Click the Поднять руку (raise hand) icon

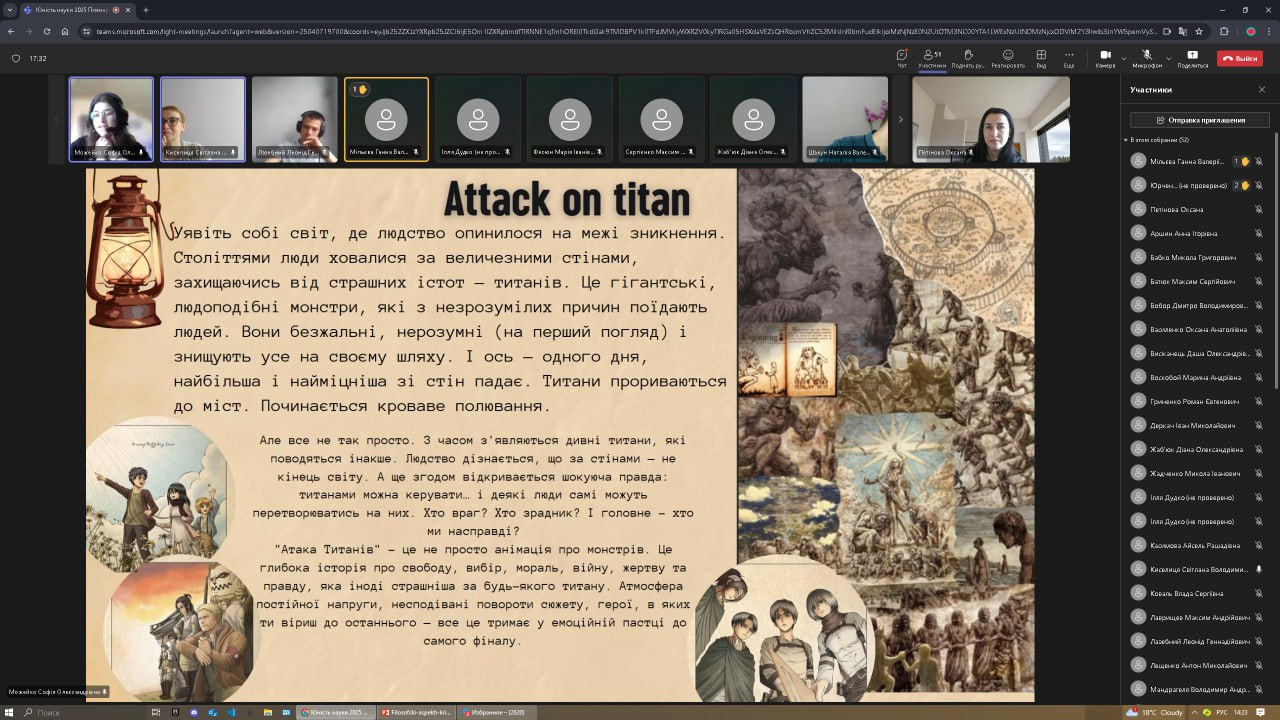967,57
